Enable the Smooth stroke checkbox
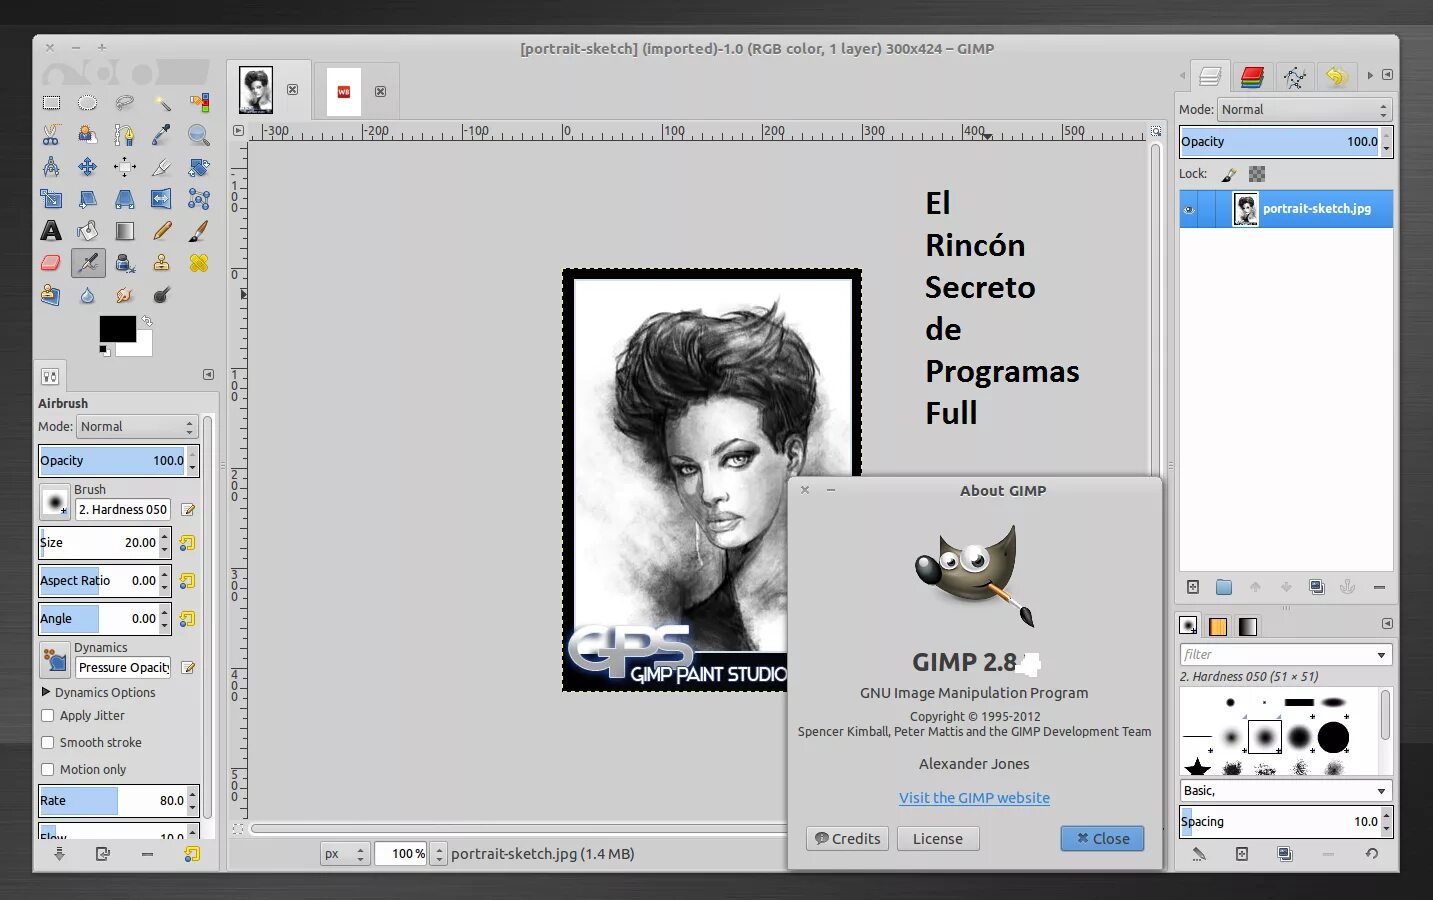Image resolution: width=1433 pixels, height=900 pixels. 47,742
